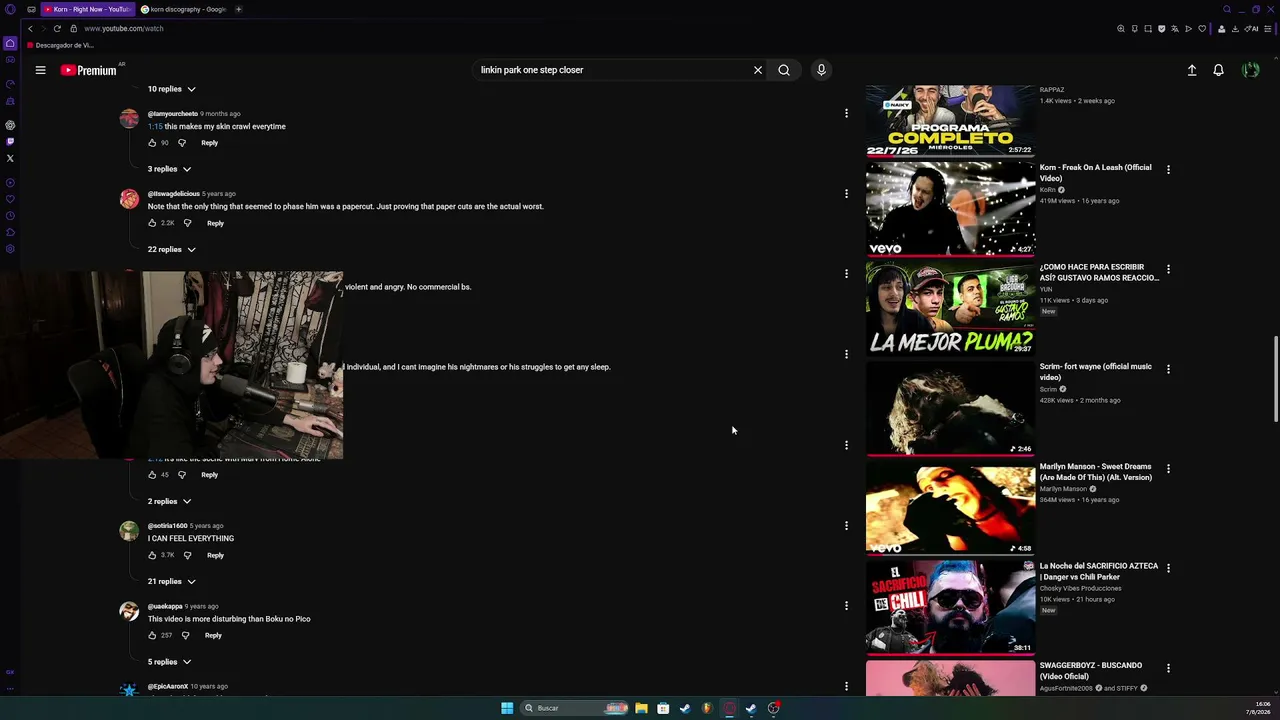Open the YouTube upload/create button
This screenshot has height=720, width=1280.
(x=1192, y=70)
